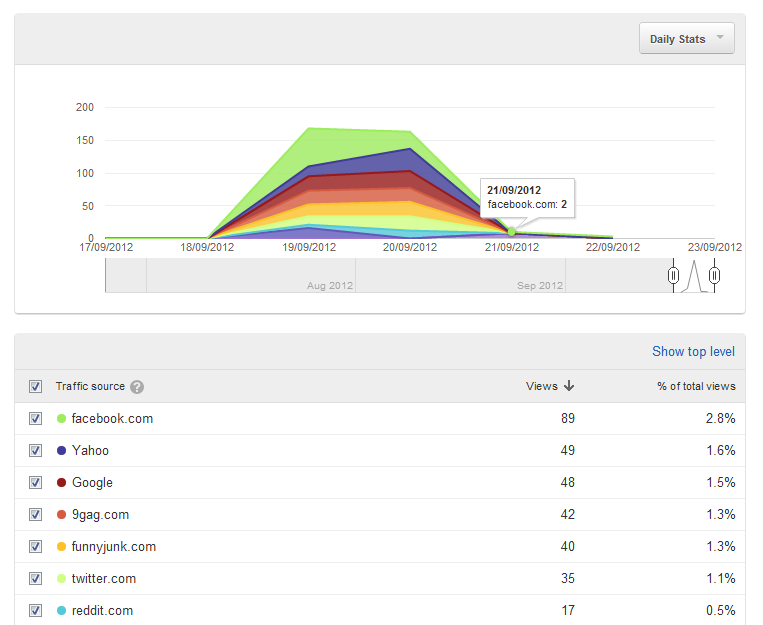Open the Traffic source help question-mark icon
Viewport: 763px width, 625px height.
[137, 387]
